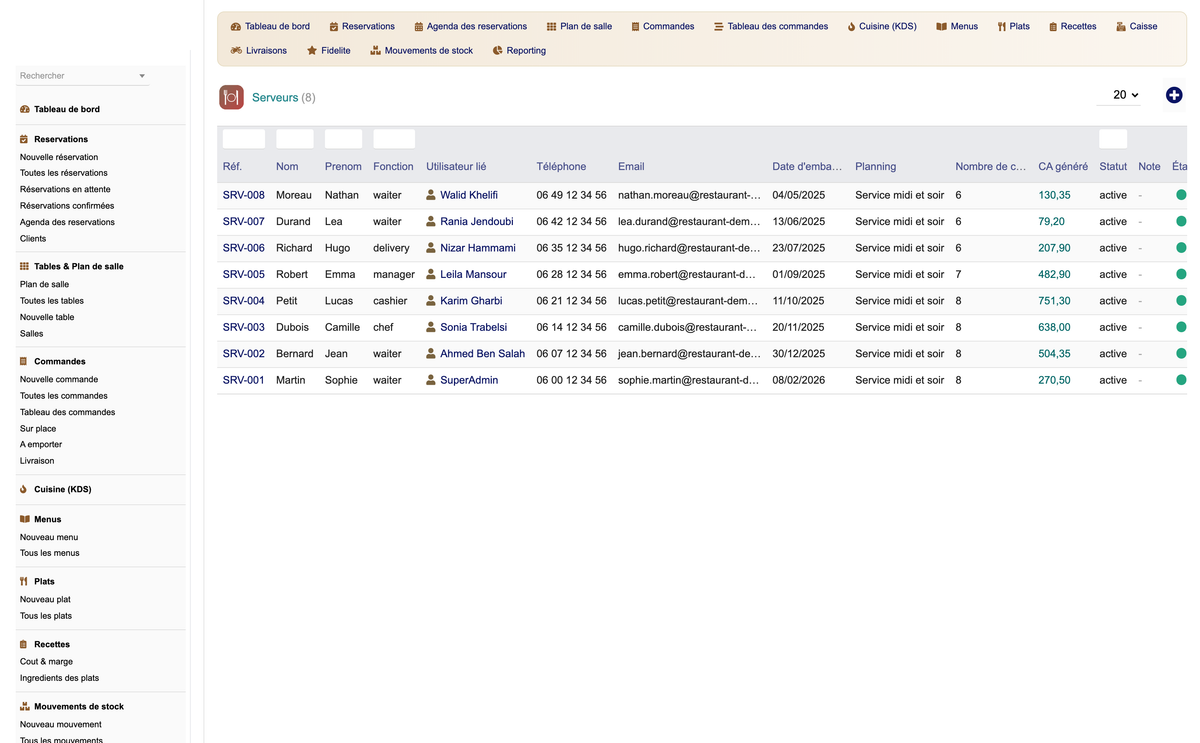This screenshot has height=743, width=1200.
Task: Open linked user Ahmed Ben Salah
Action: click(x=482, y=354)
